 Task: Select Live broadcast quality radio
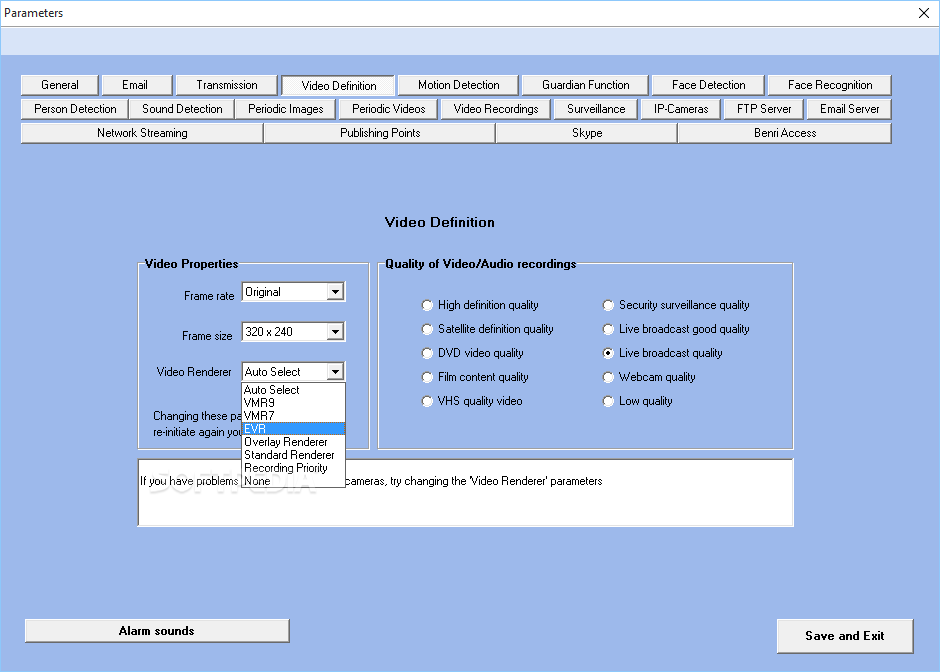click(608, 353)
